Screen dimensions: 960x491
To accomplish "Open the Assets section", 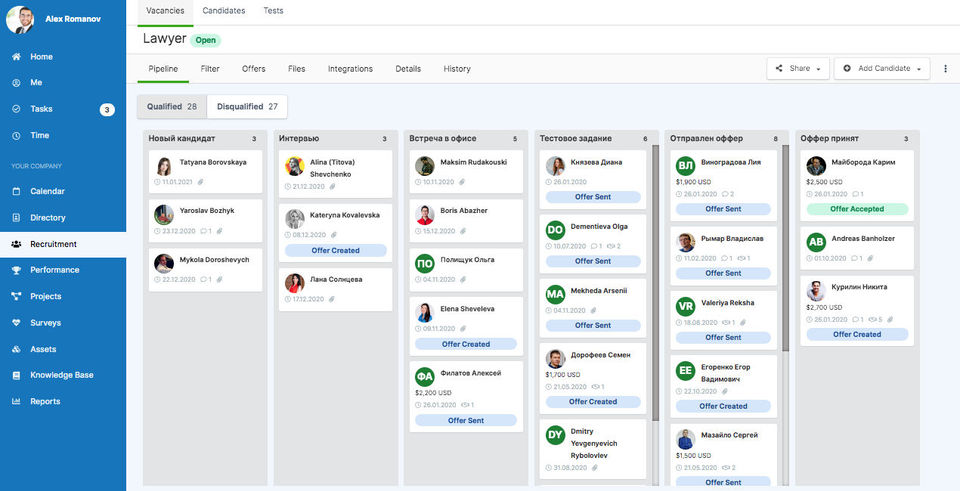I will tap(43, 349).
